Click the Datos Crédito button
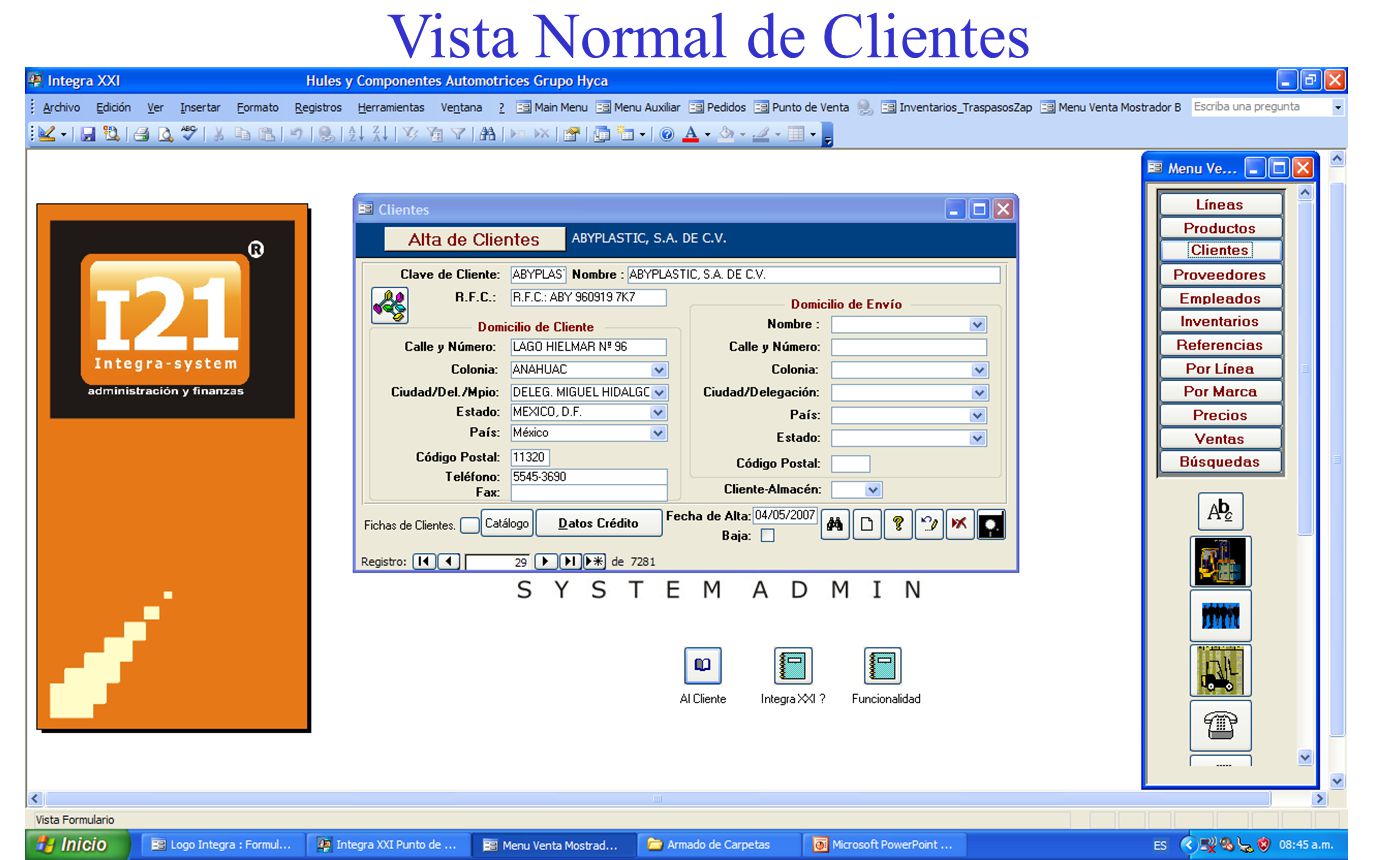Image resolution: width=1380 pixels, height=860 pixels. coord(598,524)
